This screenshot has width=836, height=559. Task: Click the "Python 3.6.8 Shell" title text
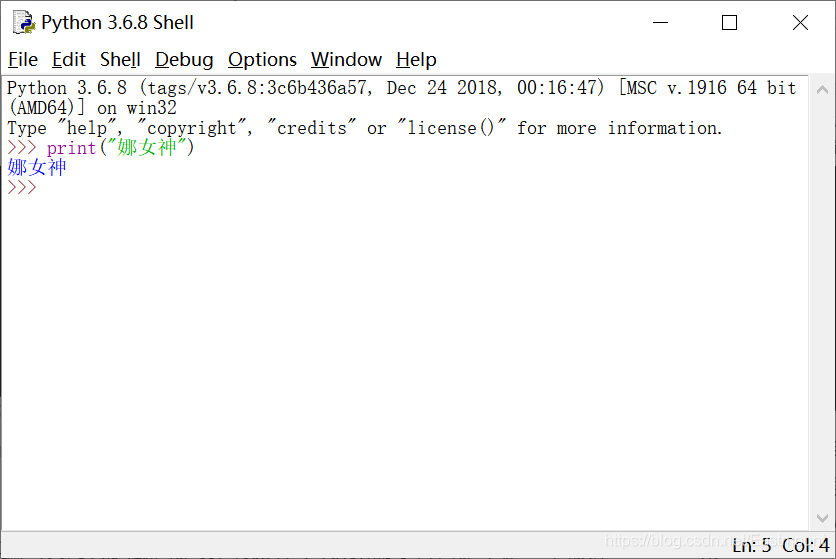pos(117,22)
